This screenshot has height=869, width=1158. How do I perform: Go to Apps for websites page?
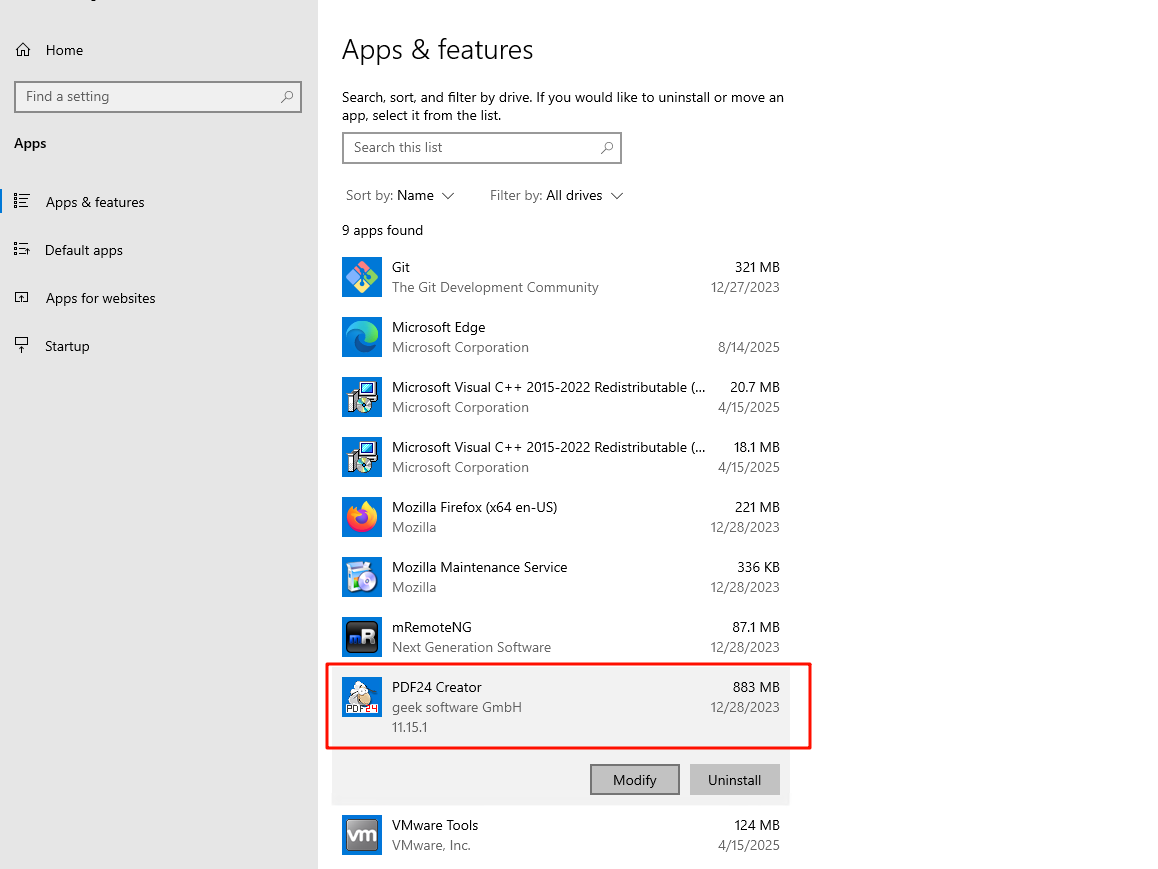[100, 298]
